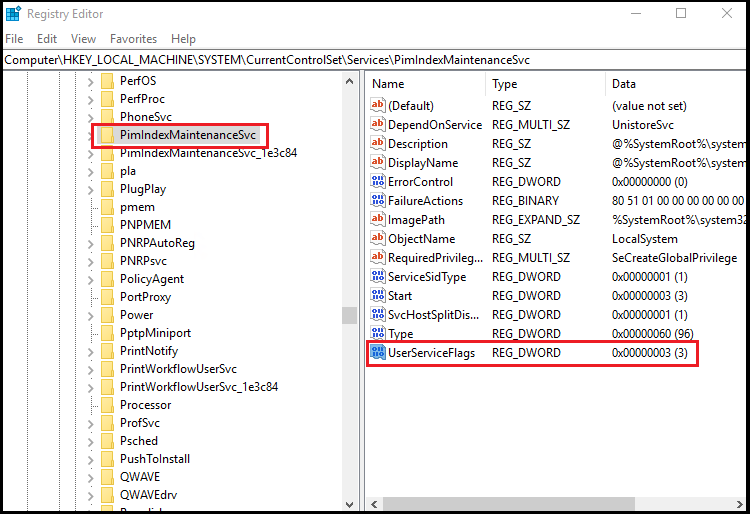This screenshot has width=750, height=514.
Task: Select the PrintWorkflowUserSvc_1e3c84 key
Action: 199,387
